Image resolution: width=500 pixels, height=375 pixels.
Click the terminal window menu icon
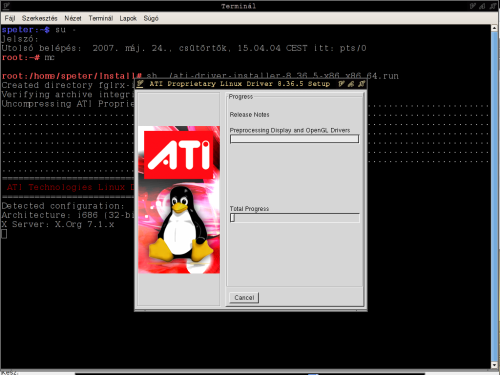point(6,6)
